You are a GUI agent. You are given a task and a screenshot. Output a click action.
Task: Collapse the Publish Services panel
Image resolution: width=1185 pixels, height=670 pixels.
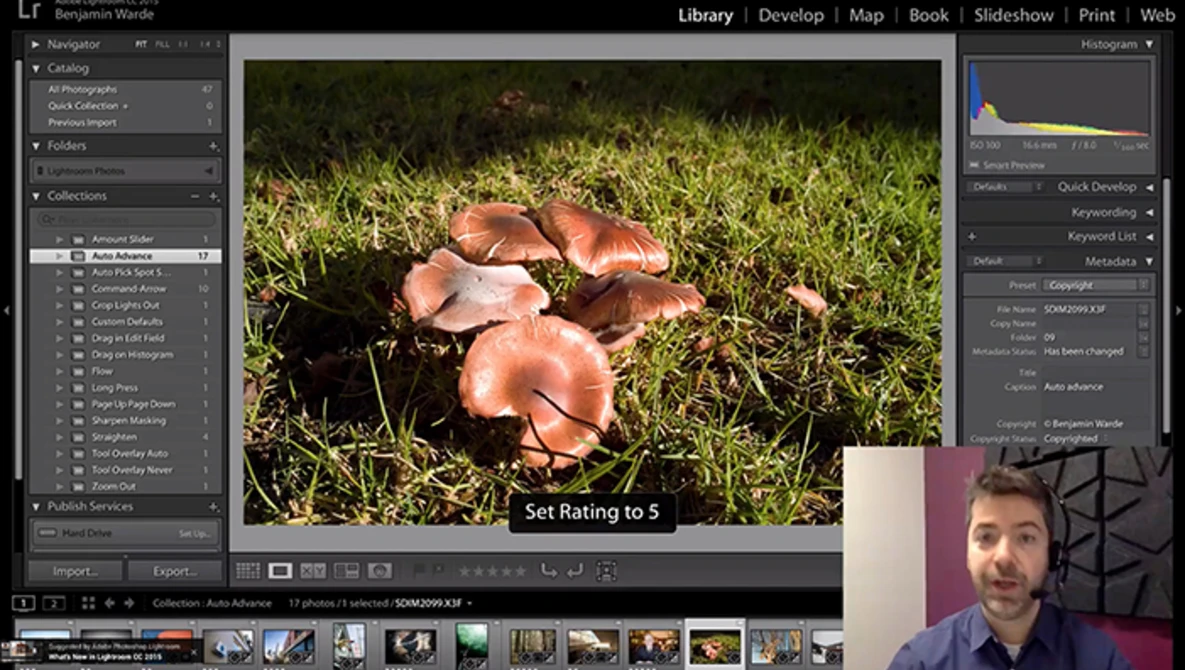[36, 507]
